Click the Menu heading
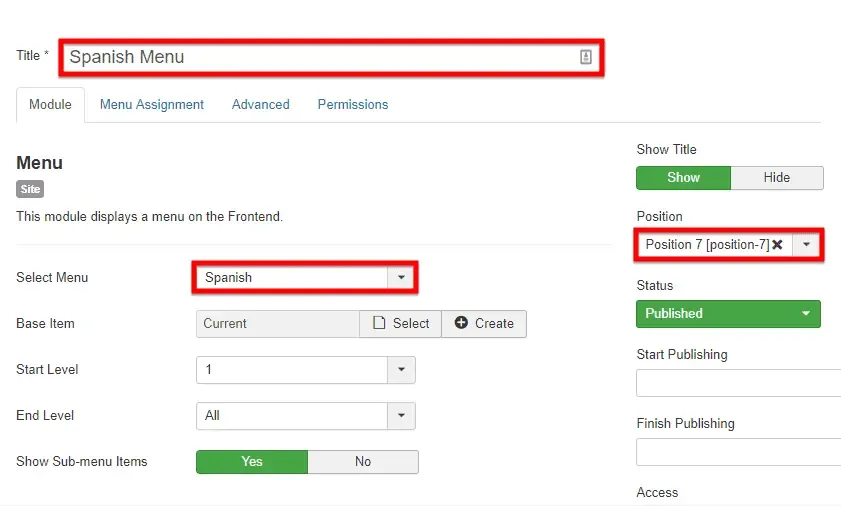 click(x=40, y=163)
